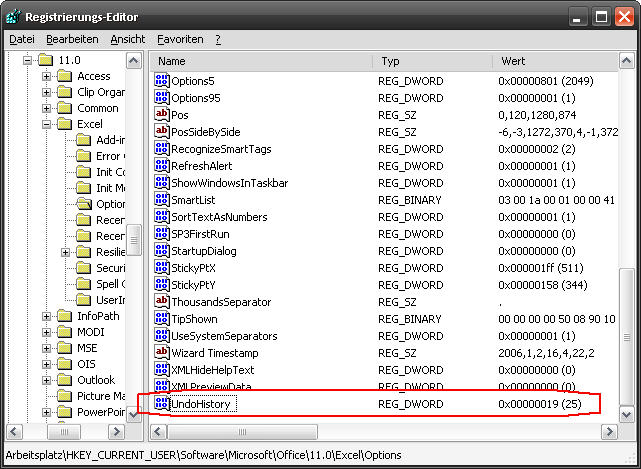
Task: Expand the Common key
Action: [46, 108]
